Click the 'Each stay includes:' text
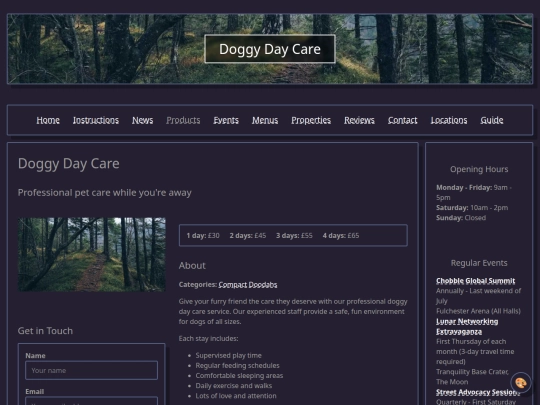540x405 pixels. (x=208, y=339)
